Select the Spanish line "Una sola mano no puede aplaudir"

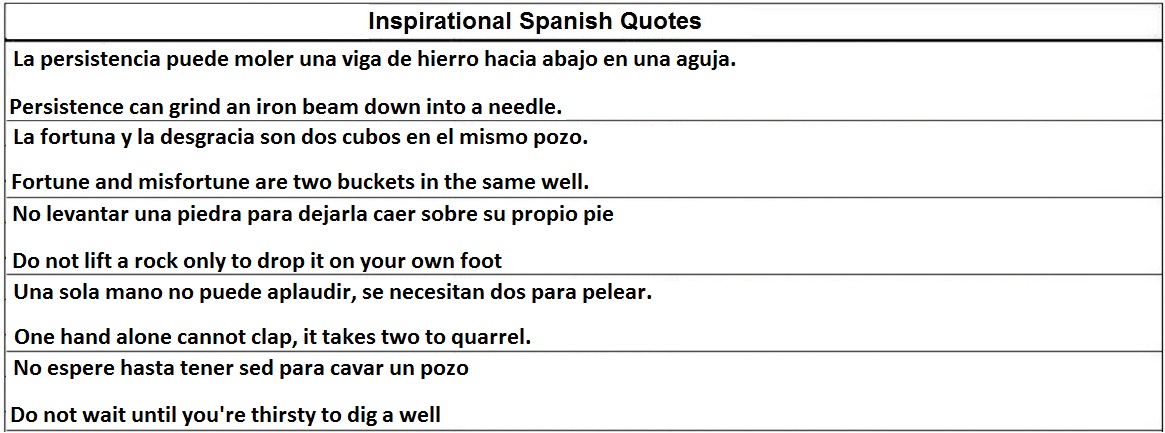point(332,294)
